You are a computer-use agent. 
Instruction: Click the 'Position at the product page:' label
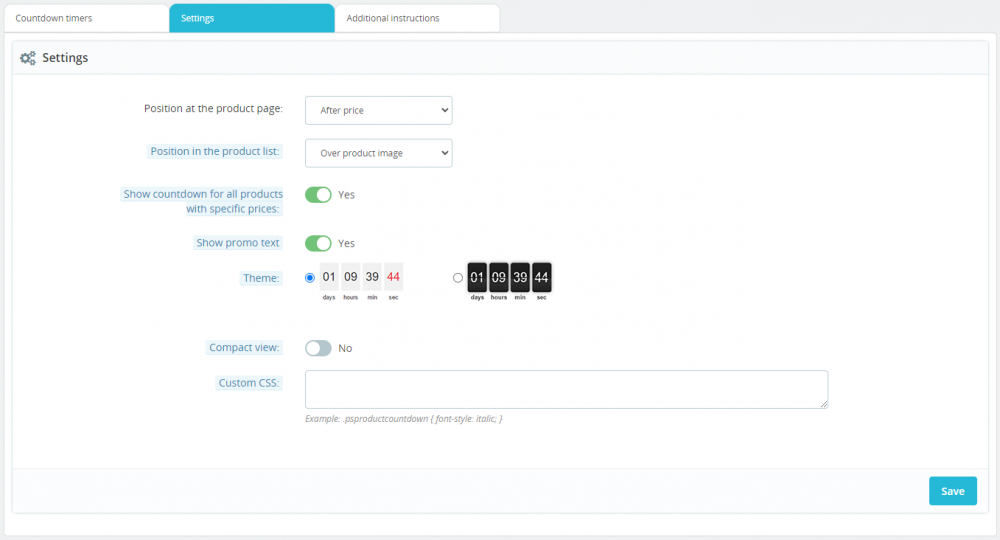click(x=213, y=108)
